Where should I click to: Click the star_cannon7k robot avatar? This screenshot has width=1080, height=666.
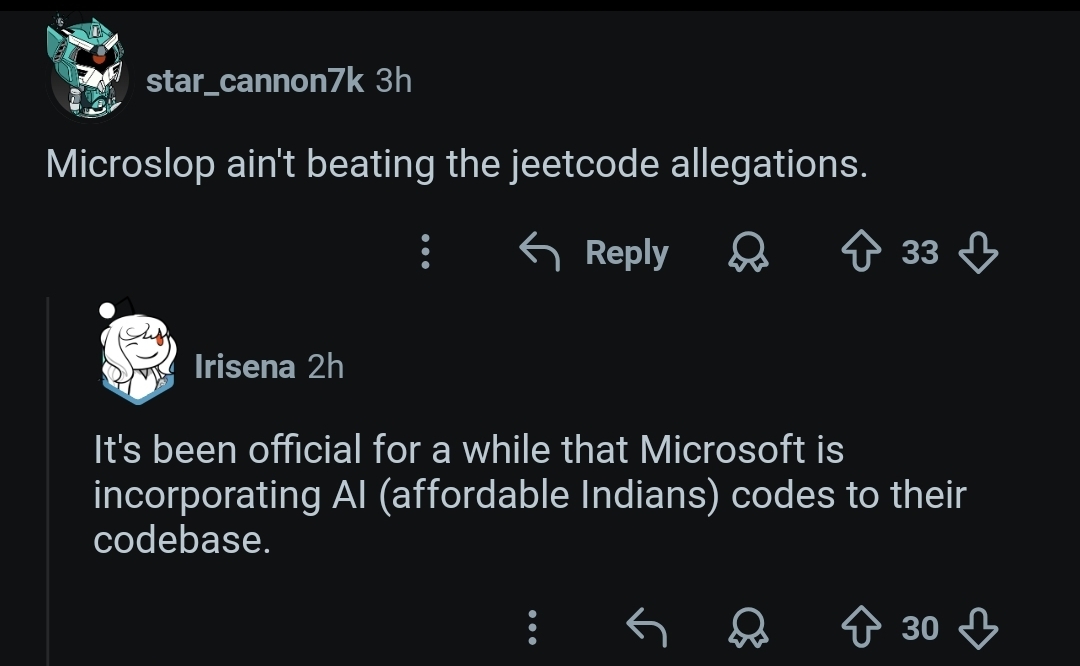pos(87,68)
